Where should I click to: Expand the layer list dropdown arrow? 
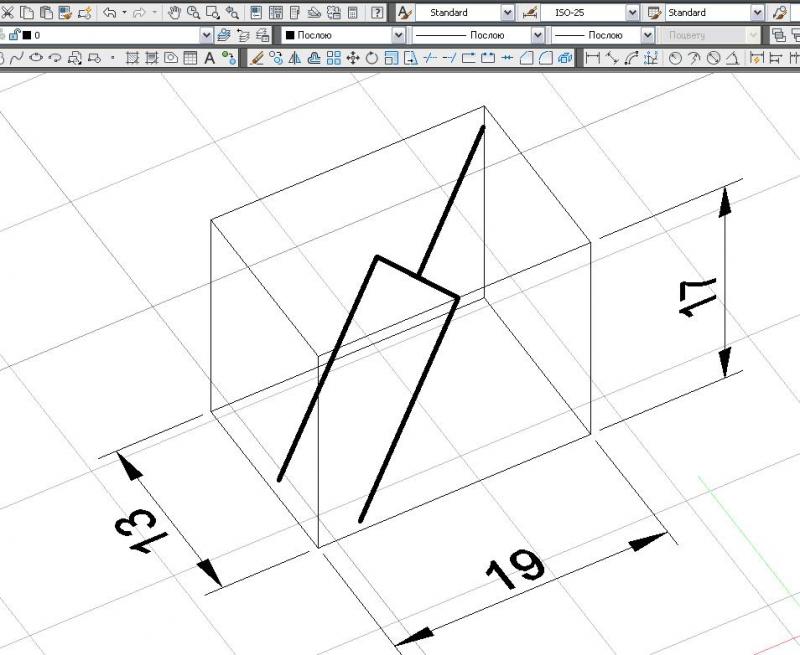pos(206,35)
